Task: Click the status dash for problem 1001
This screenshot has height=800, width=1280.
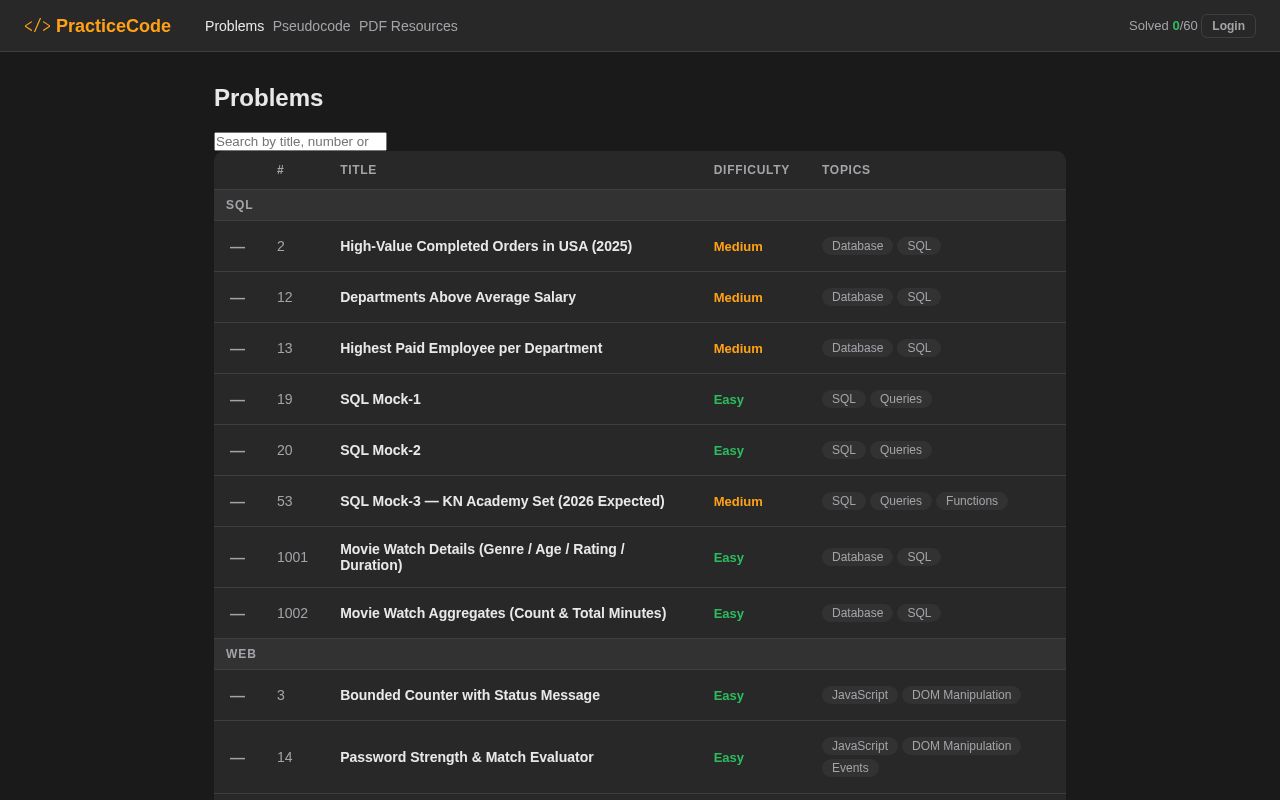Action: (x=237, y=558)
